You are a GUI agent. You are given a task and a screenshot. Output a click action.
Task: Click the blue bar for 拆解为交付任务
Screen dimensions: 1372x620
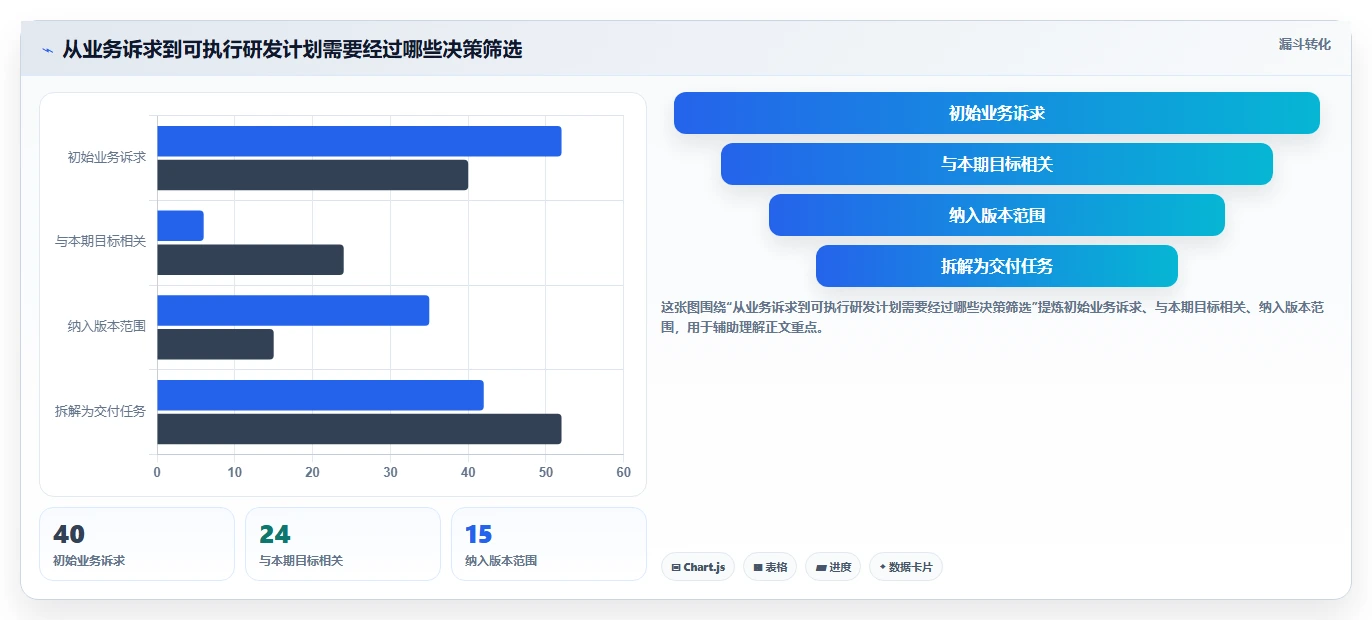(320, 395)
